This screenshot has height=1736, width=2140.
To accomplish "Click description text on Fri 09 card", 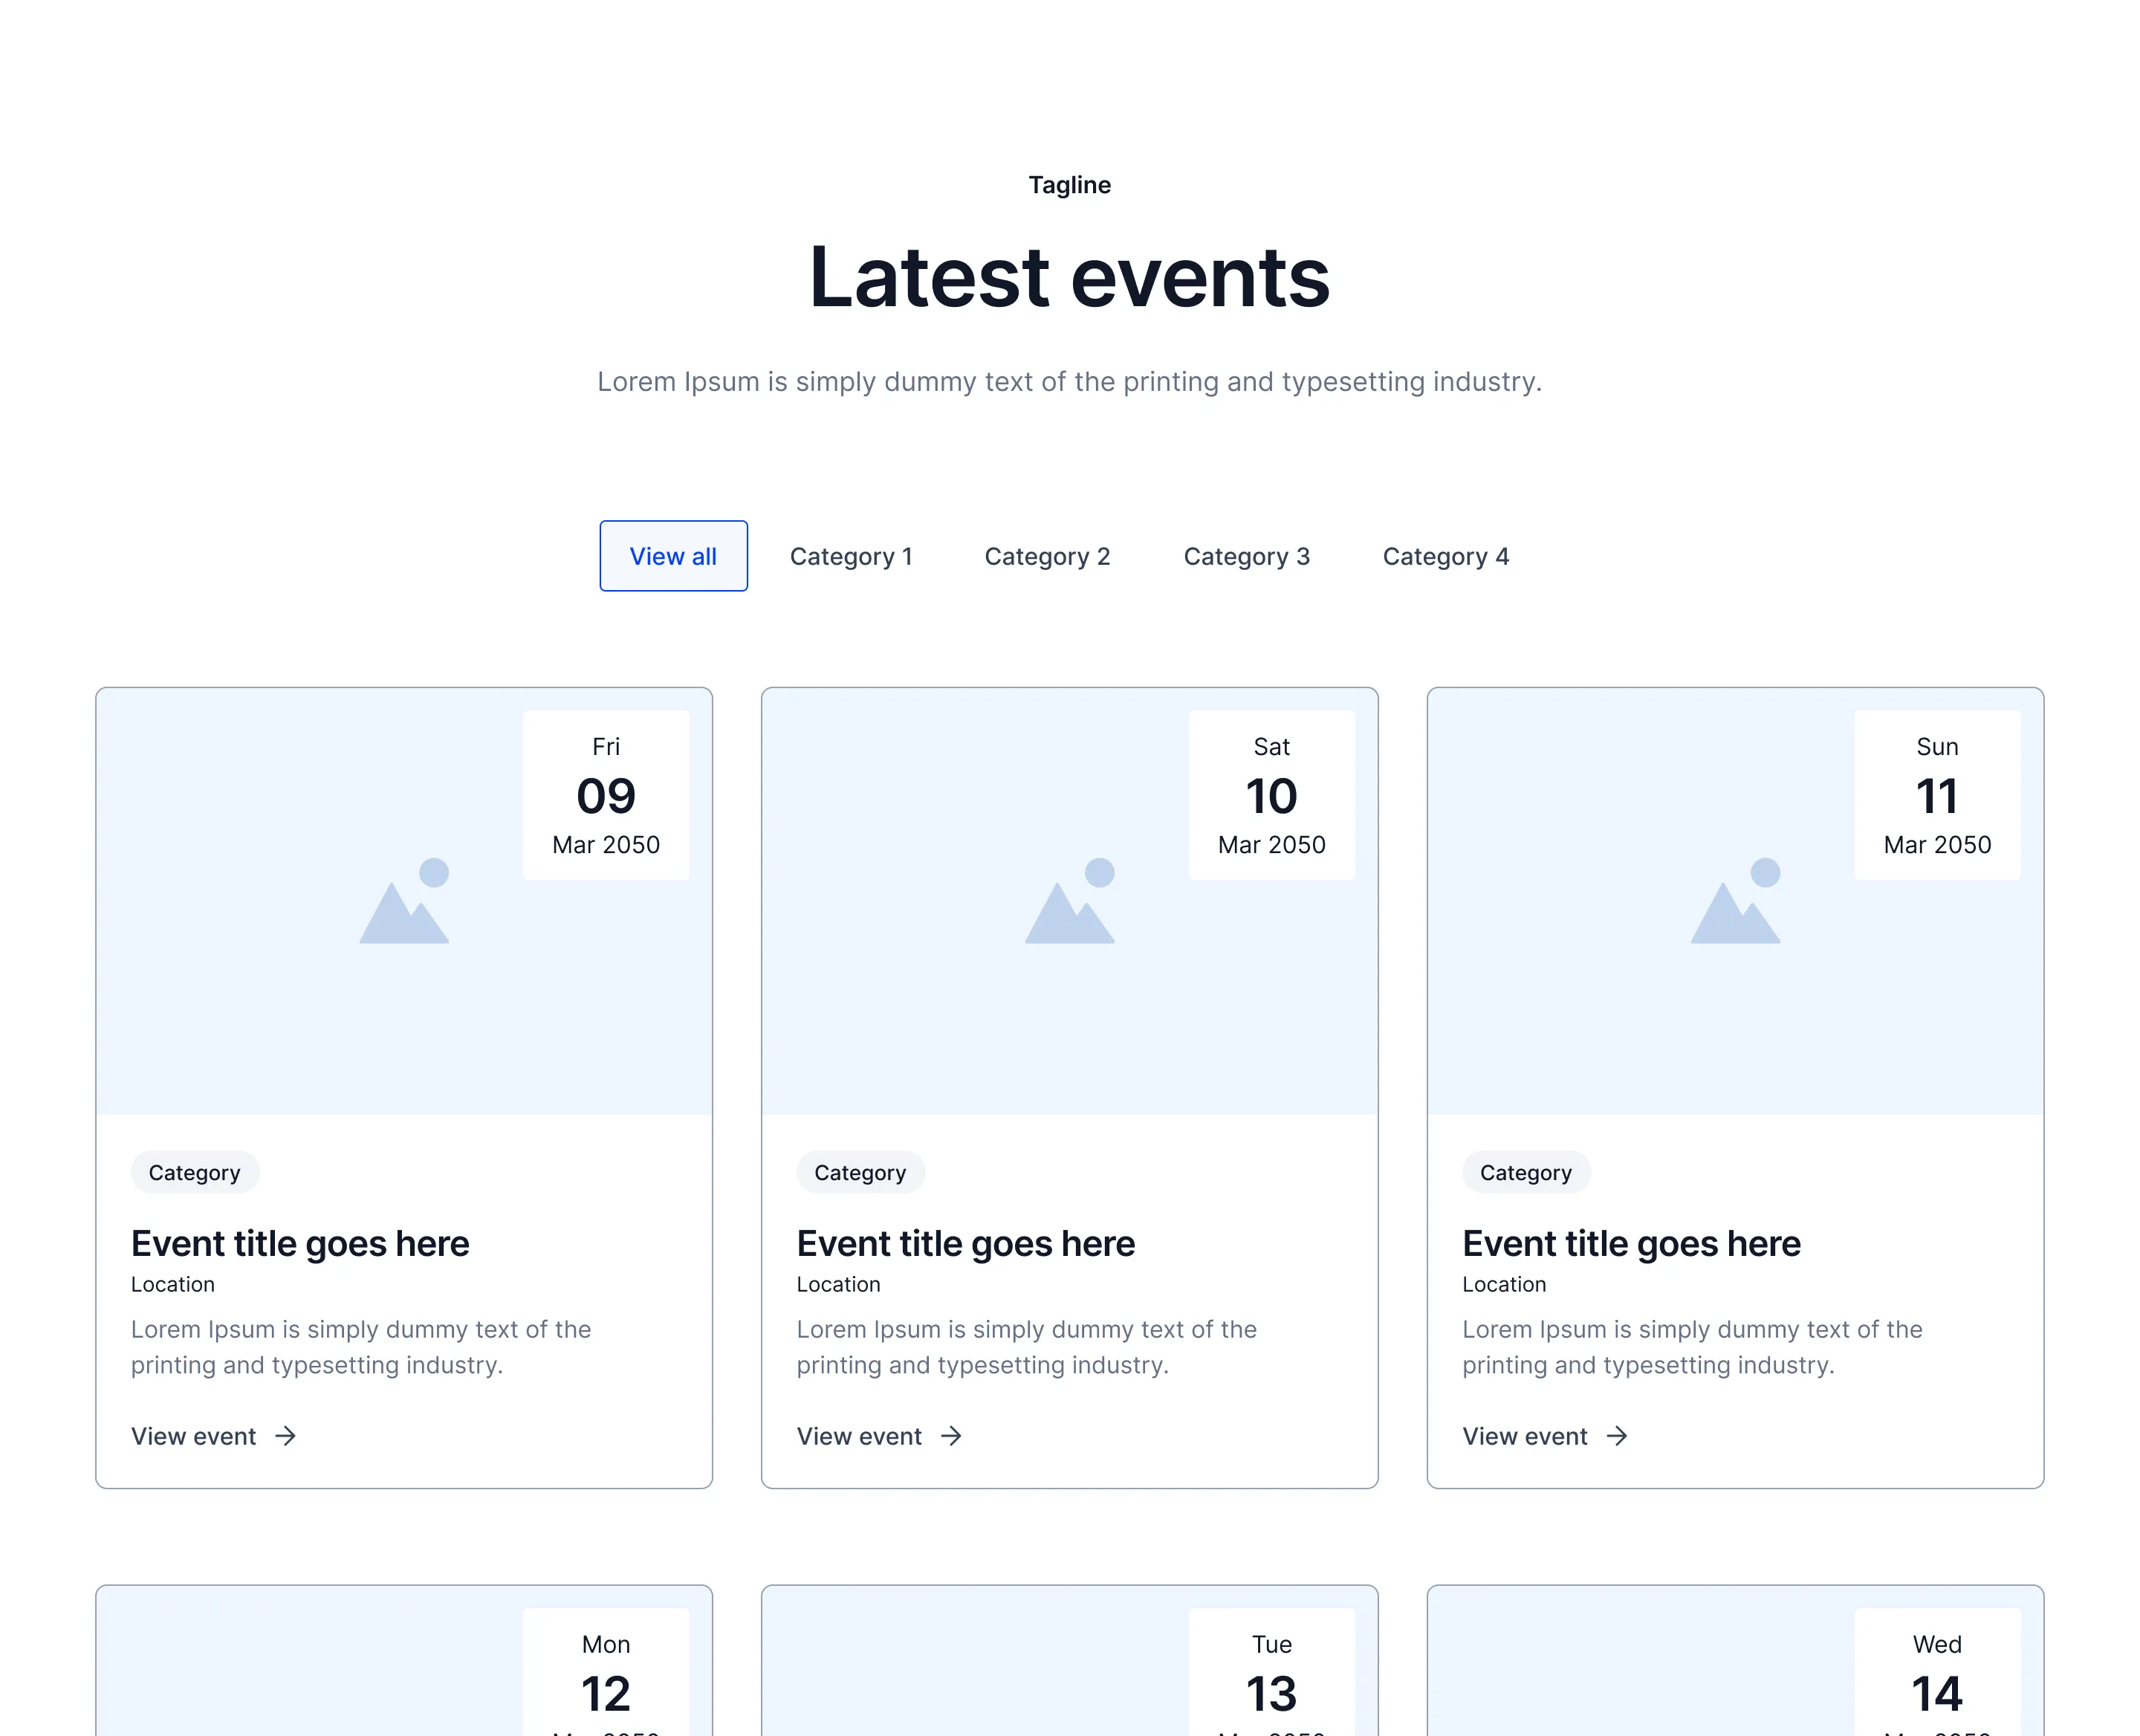I will point(361,1347).
